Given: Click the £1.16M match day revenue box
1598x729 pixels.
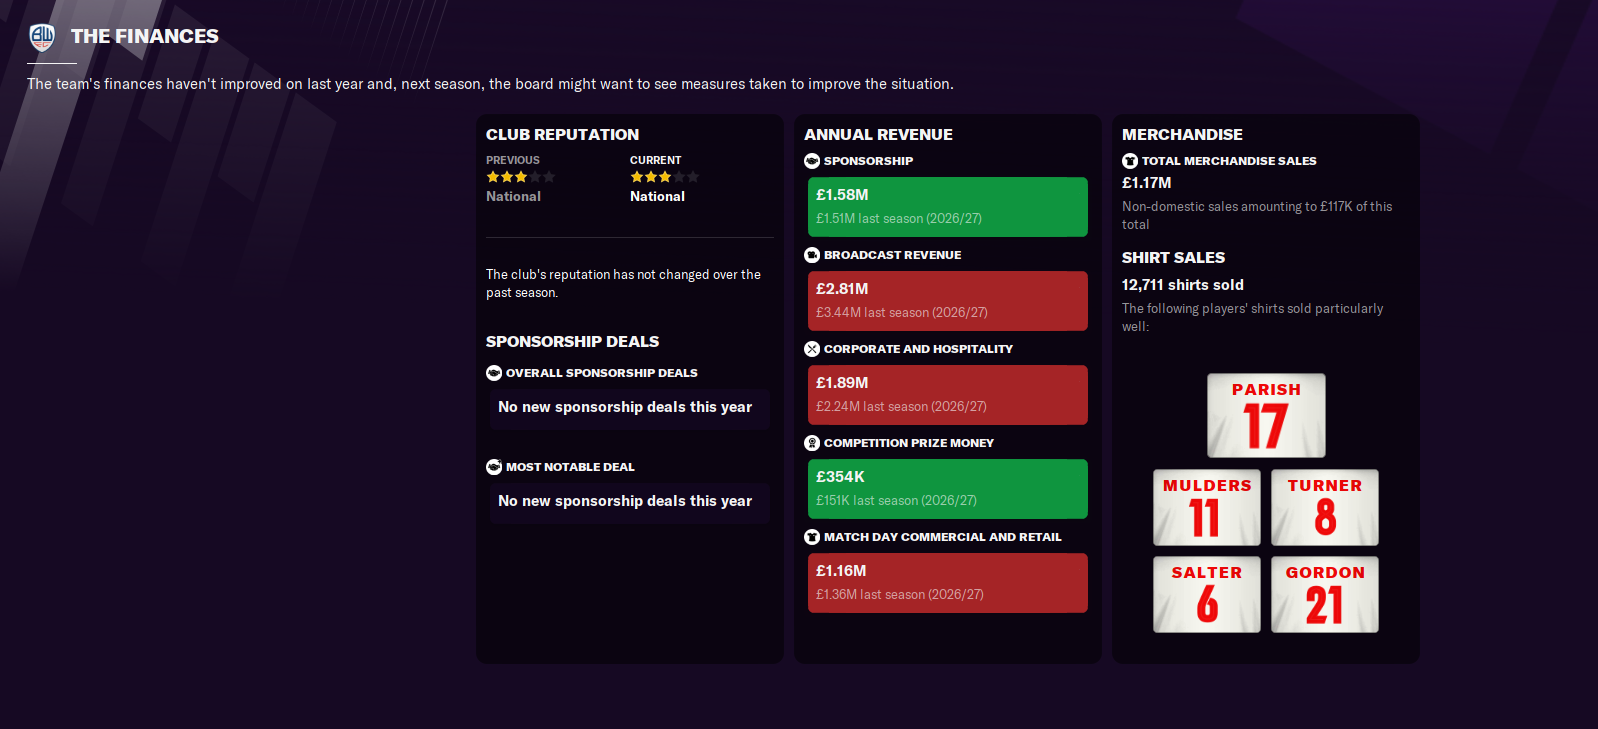Looking at the screenshot, I should (x=947, y=583).
